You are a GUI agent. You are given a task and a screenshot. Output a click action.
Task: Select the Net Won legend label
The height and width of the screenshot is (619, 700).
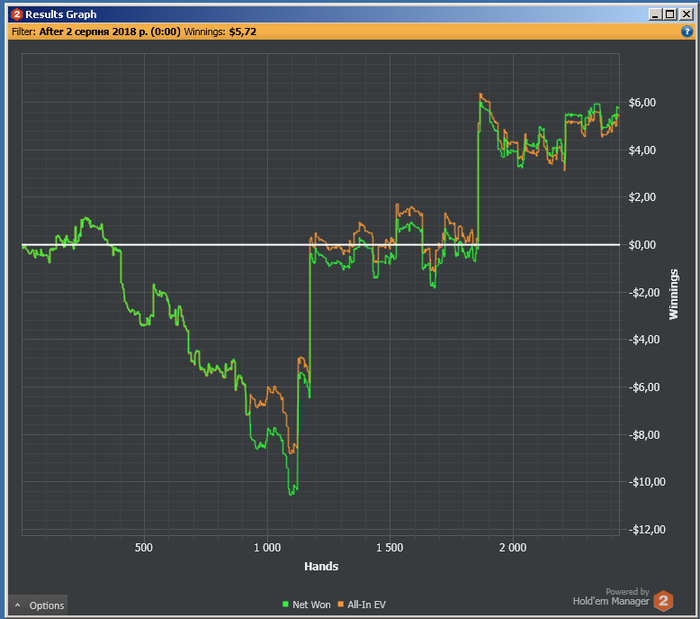pos(311,605)
